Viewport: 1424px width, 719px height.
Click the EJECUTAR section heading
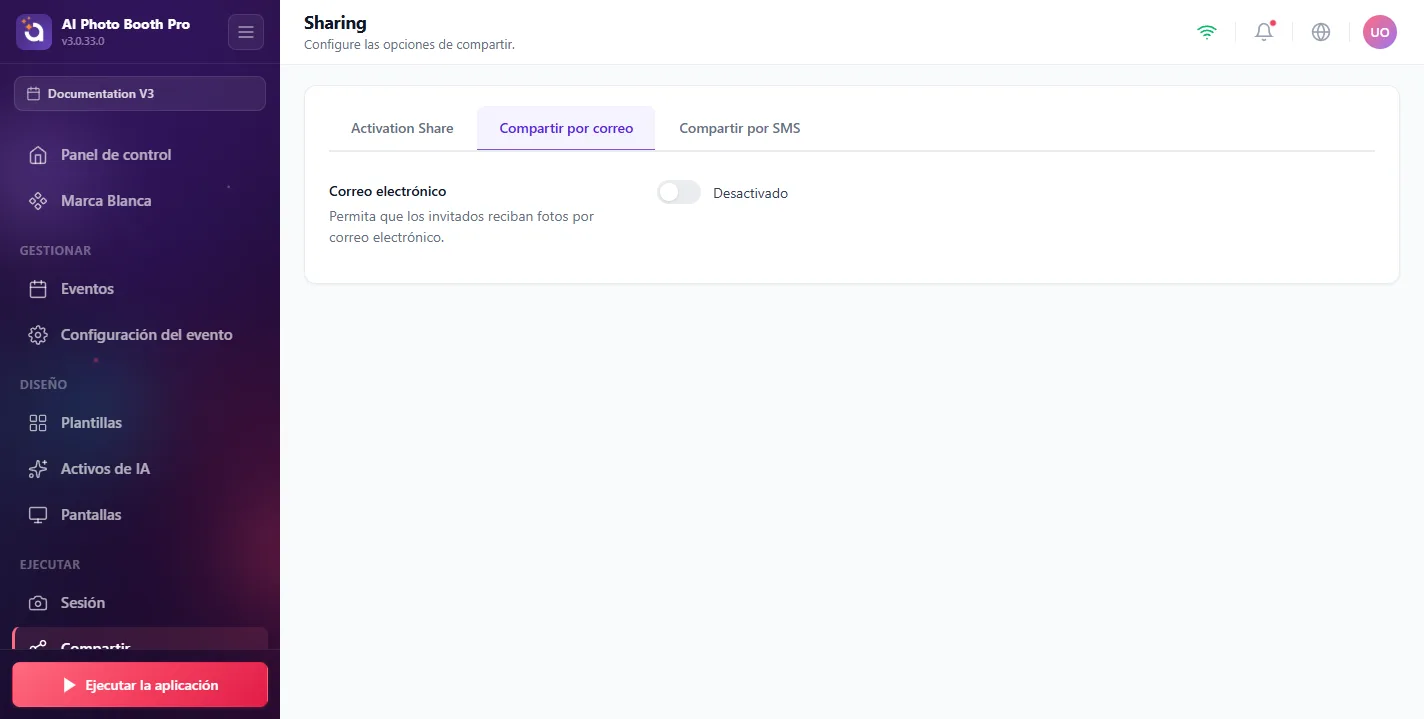point(50,565)
